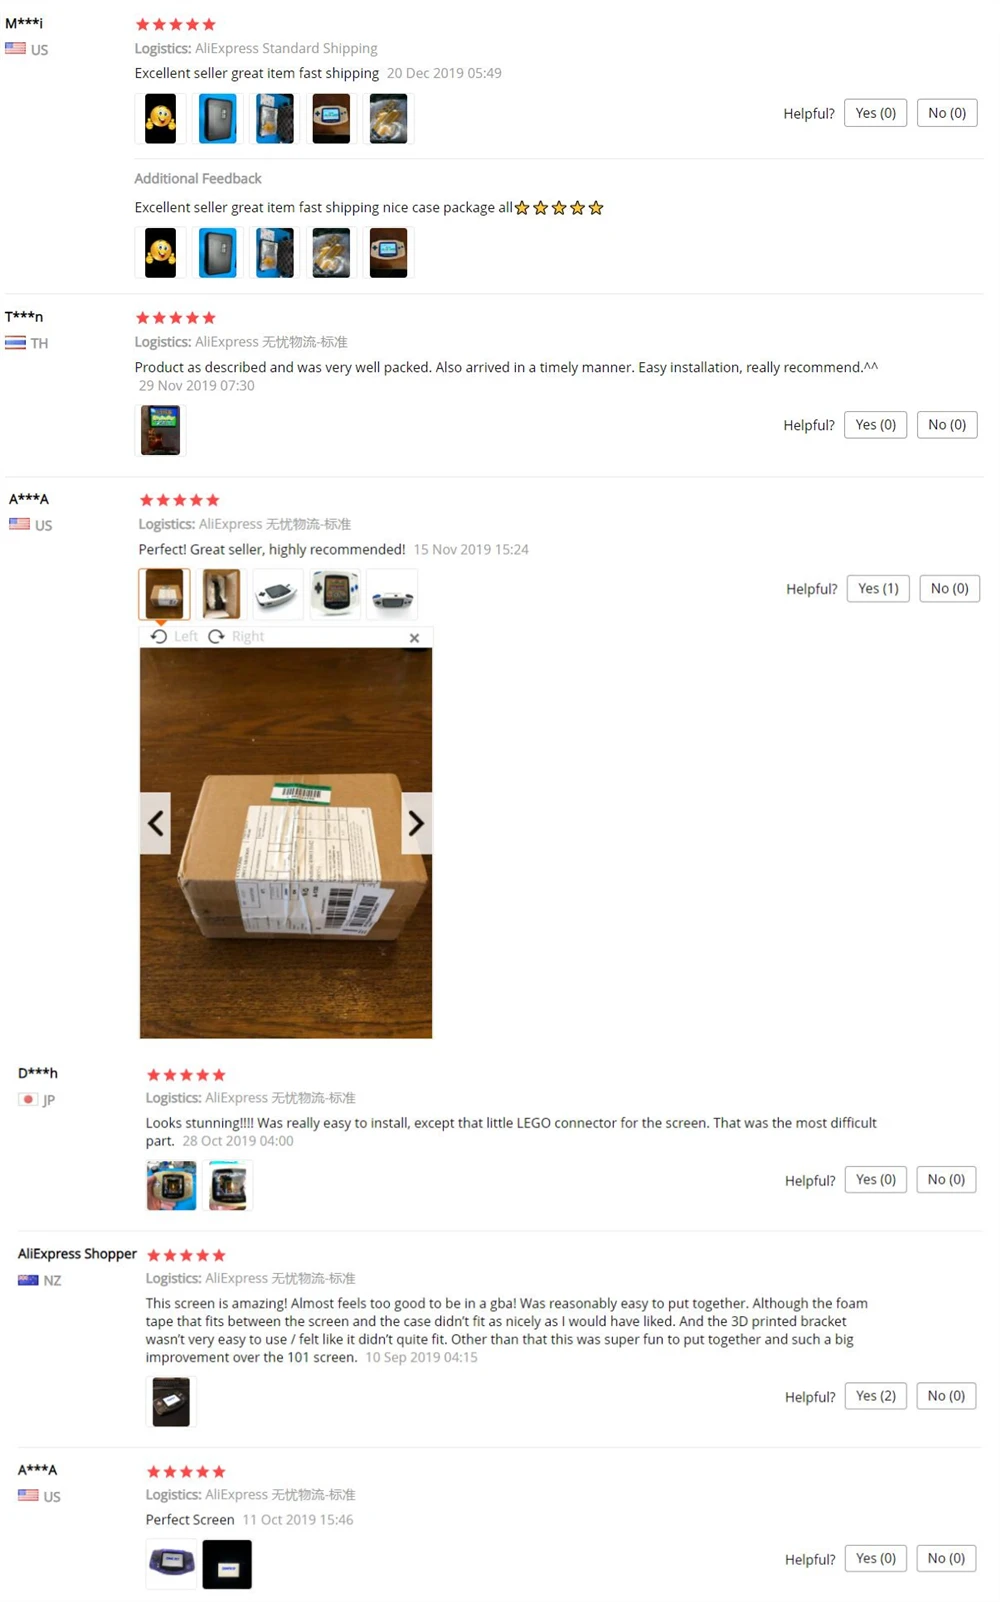The width and height of the screenshot is (1000, 1602).
Task: Close the enlarged review photo viewer
Action: [x=414, y=638]
